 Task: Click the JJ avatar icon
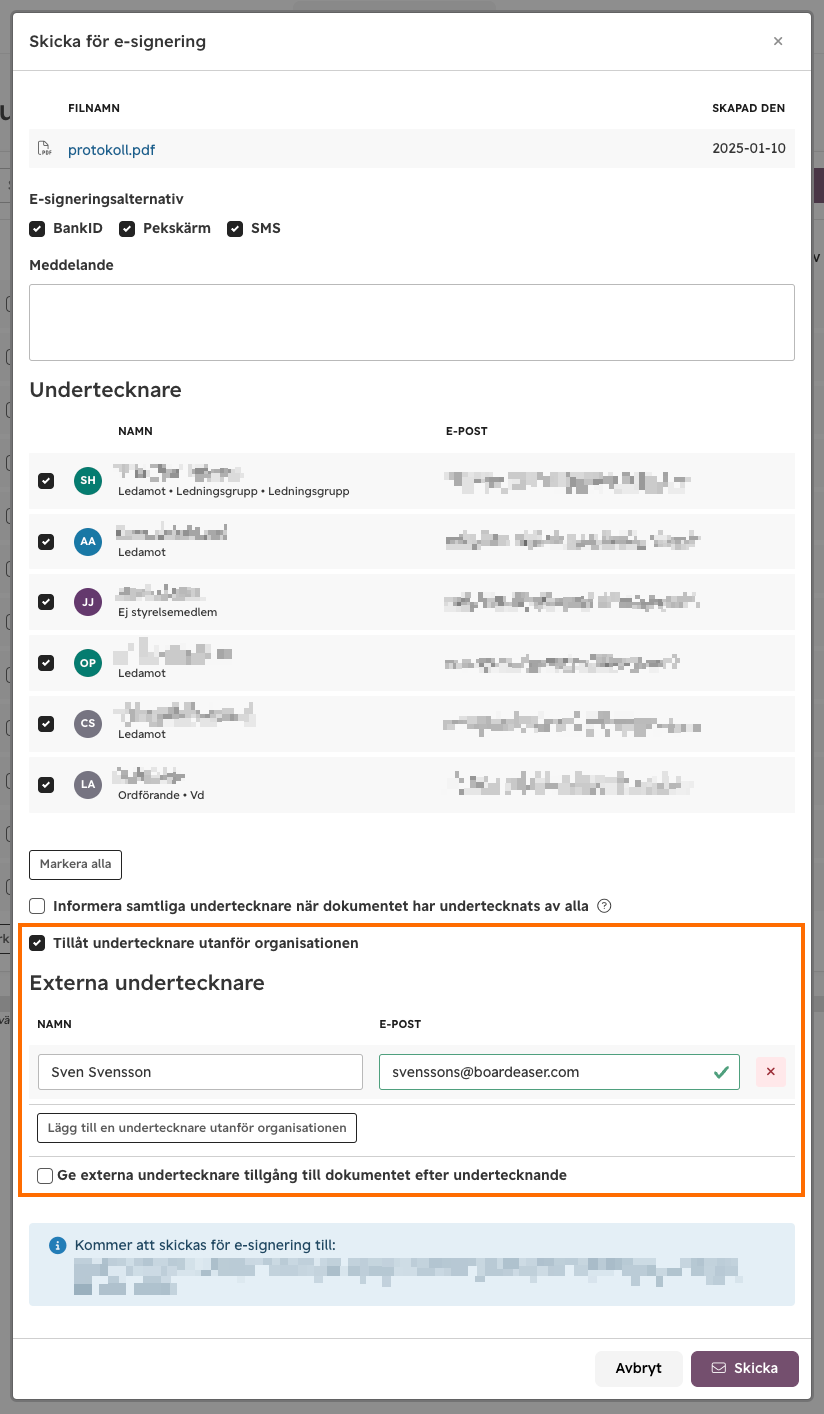[88, 602]
